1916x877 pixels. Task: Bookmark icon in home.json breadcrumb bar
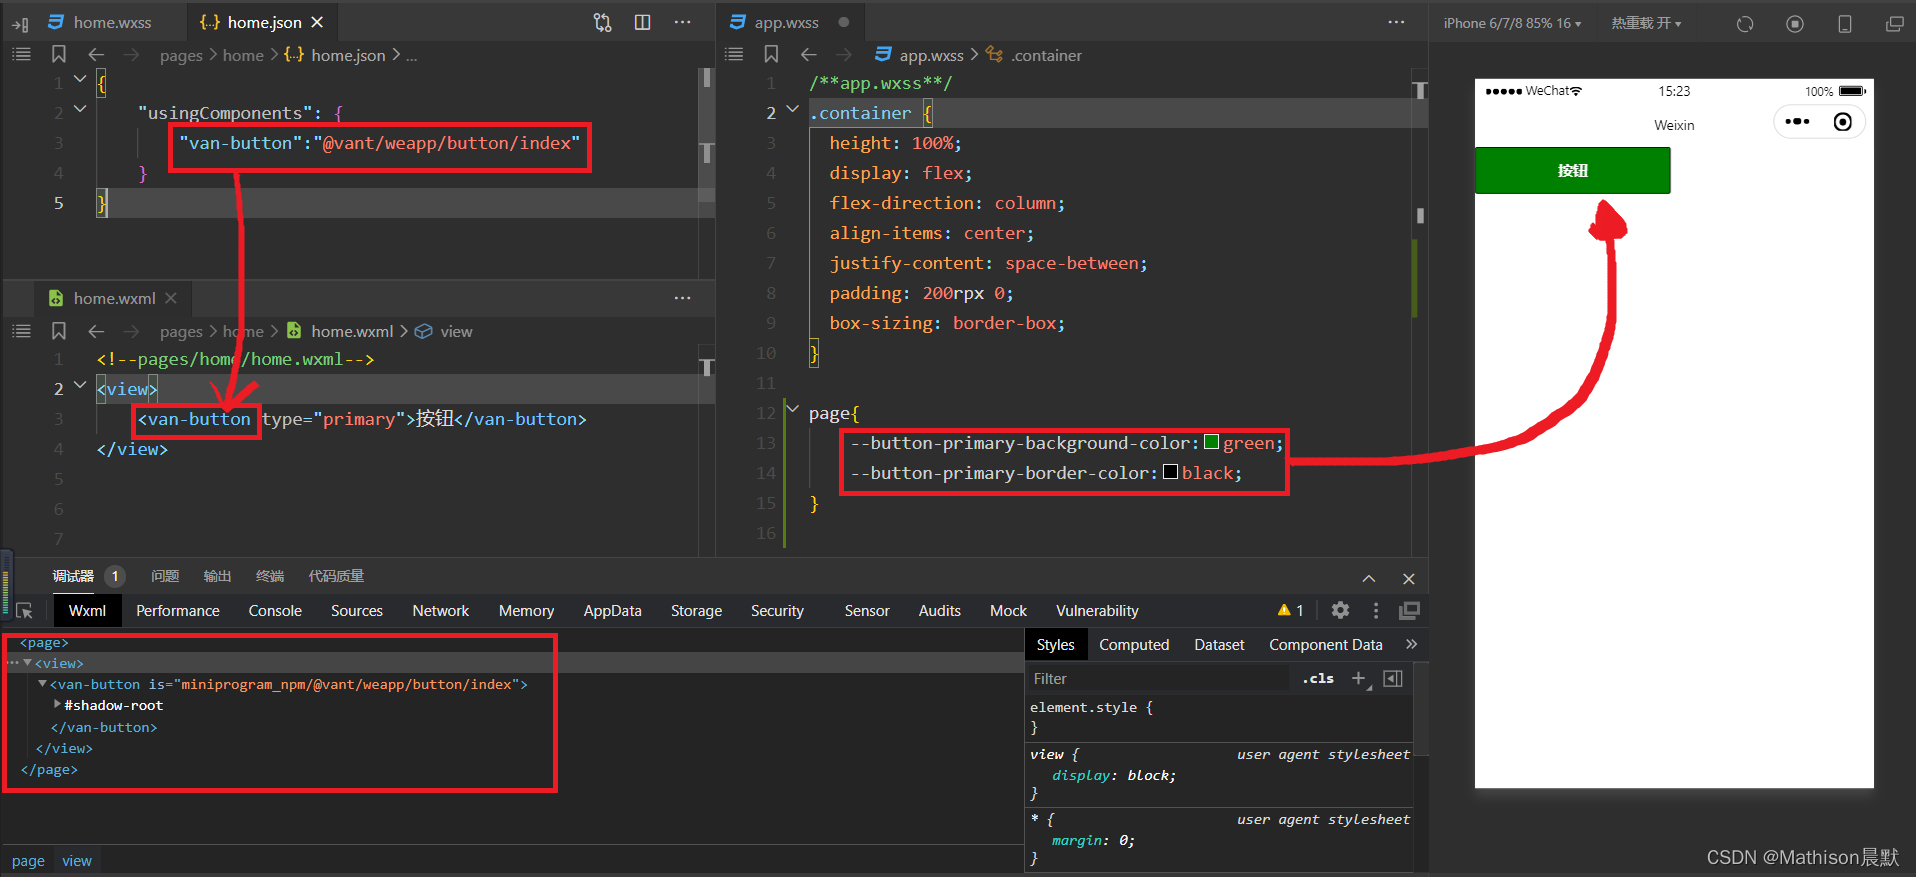pos(59,54)
